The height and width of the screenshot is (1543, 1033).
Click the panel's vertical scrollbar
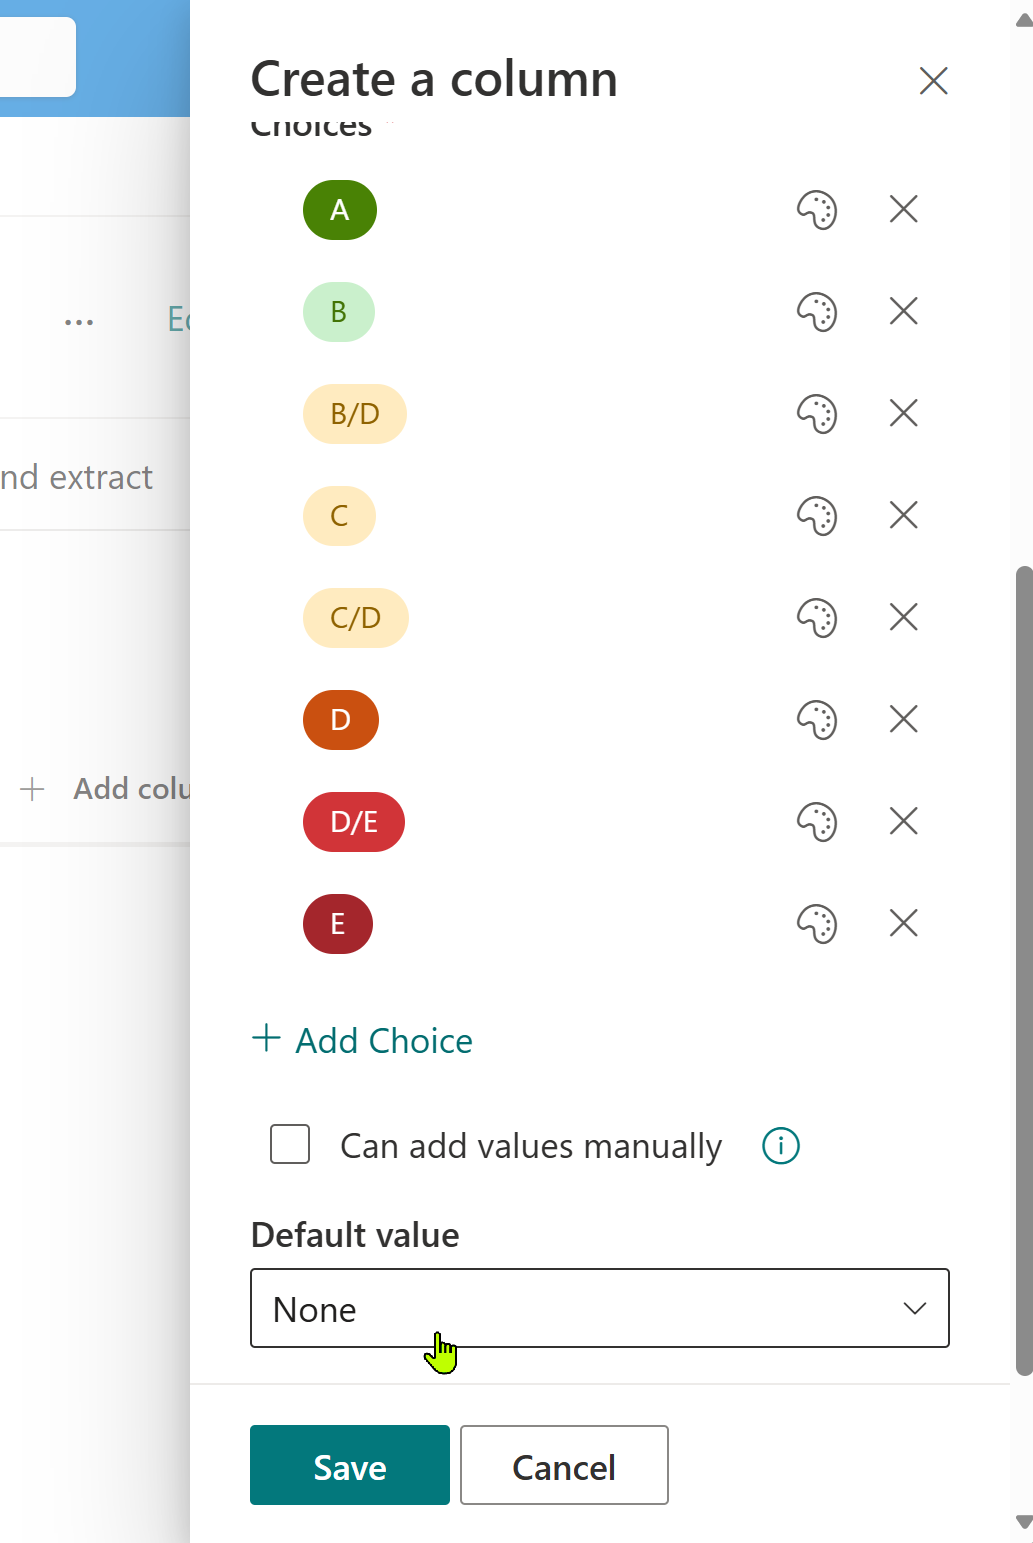(x=1024, y=970)
